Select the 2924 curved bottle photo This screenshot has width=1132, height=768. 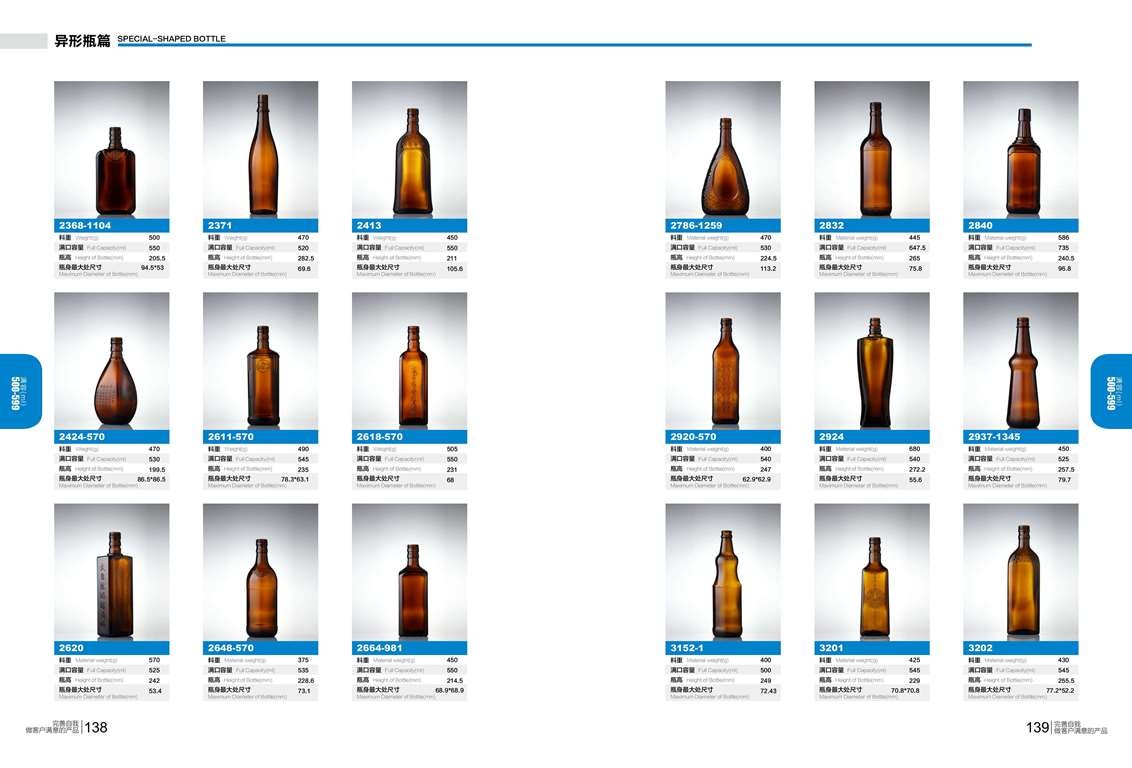click(872, 361)
